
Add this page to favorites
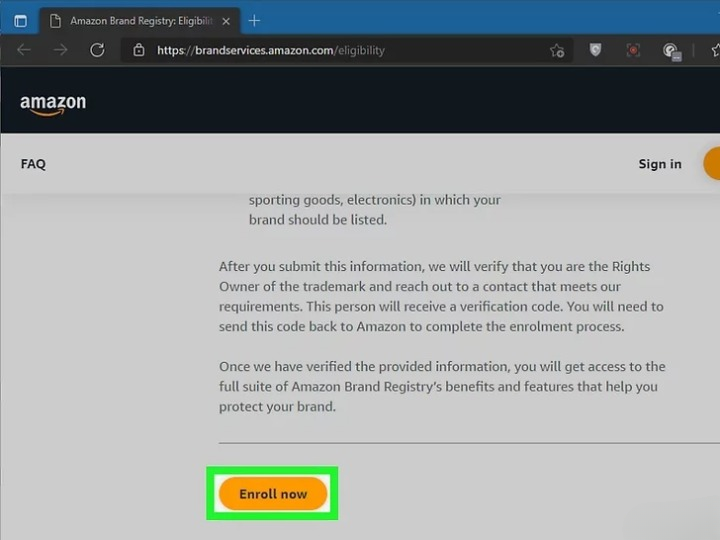[x=557, y=51]
